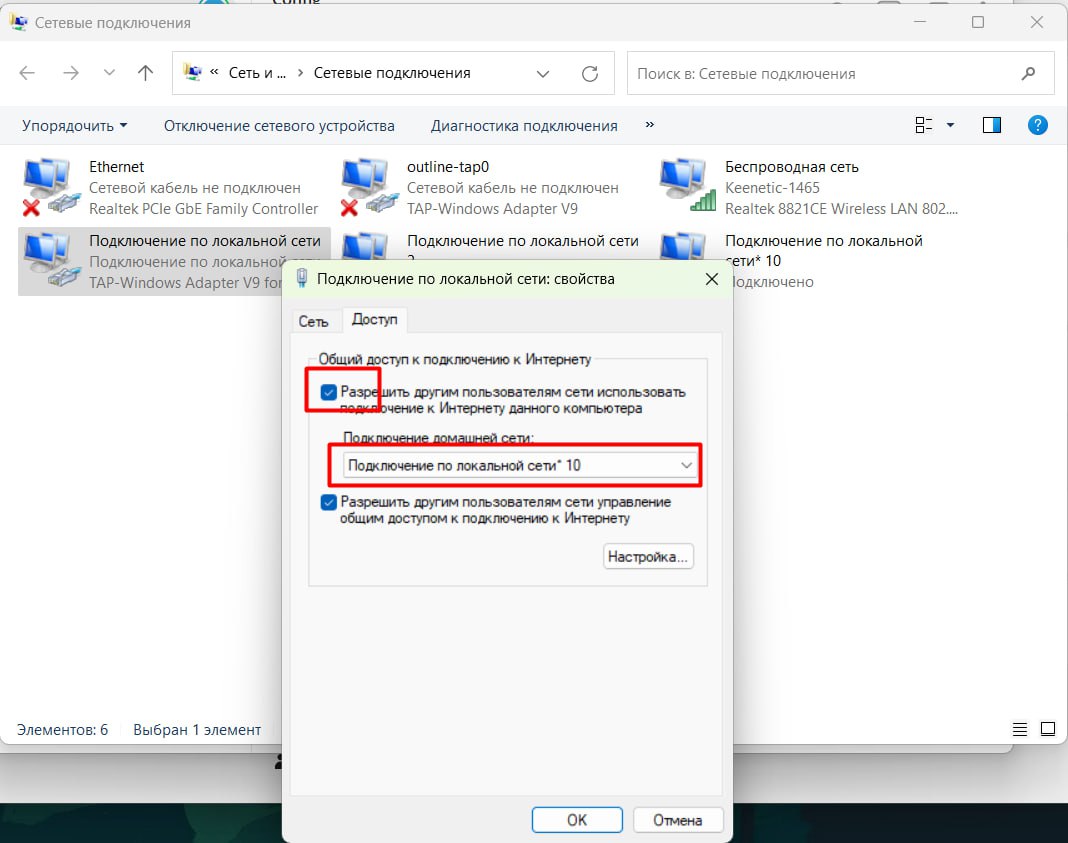Uncheck allow users to control shared access
Screen dimensions: 1068x843
[328, 502]
